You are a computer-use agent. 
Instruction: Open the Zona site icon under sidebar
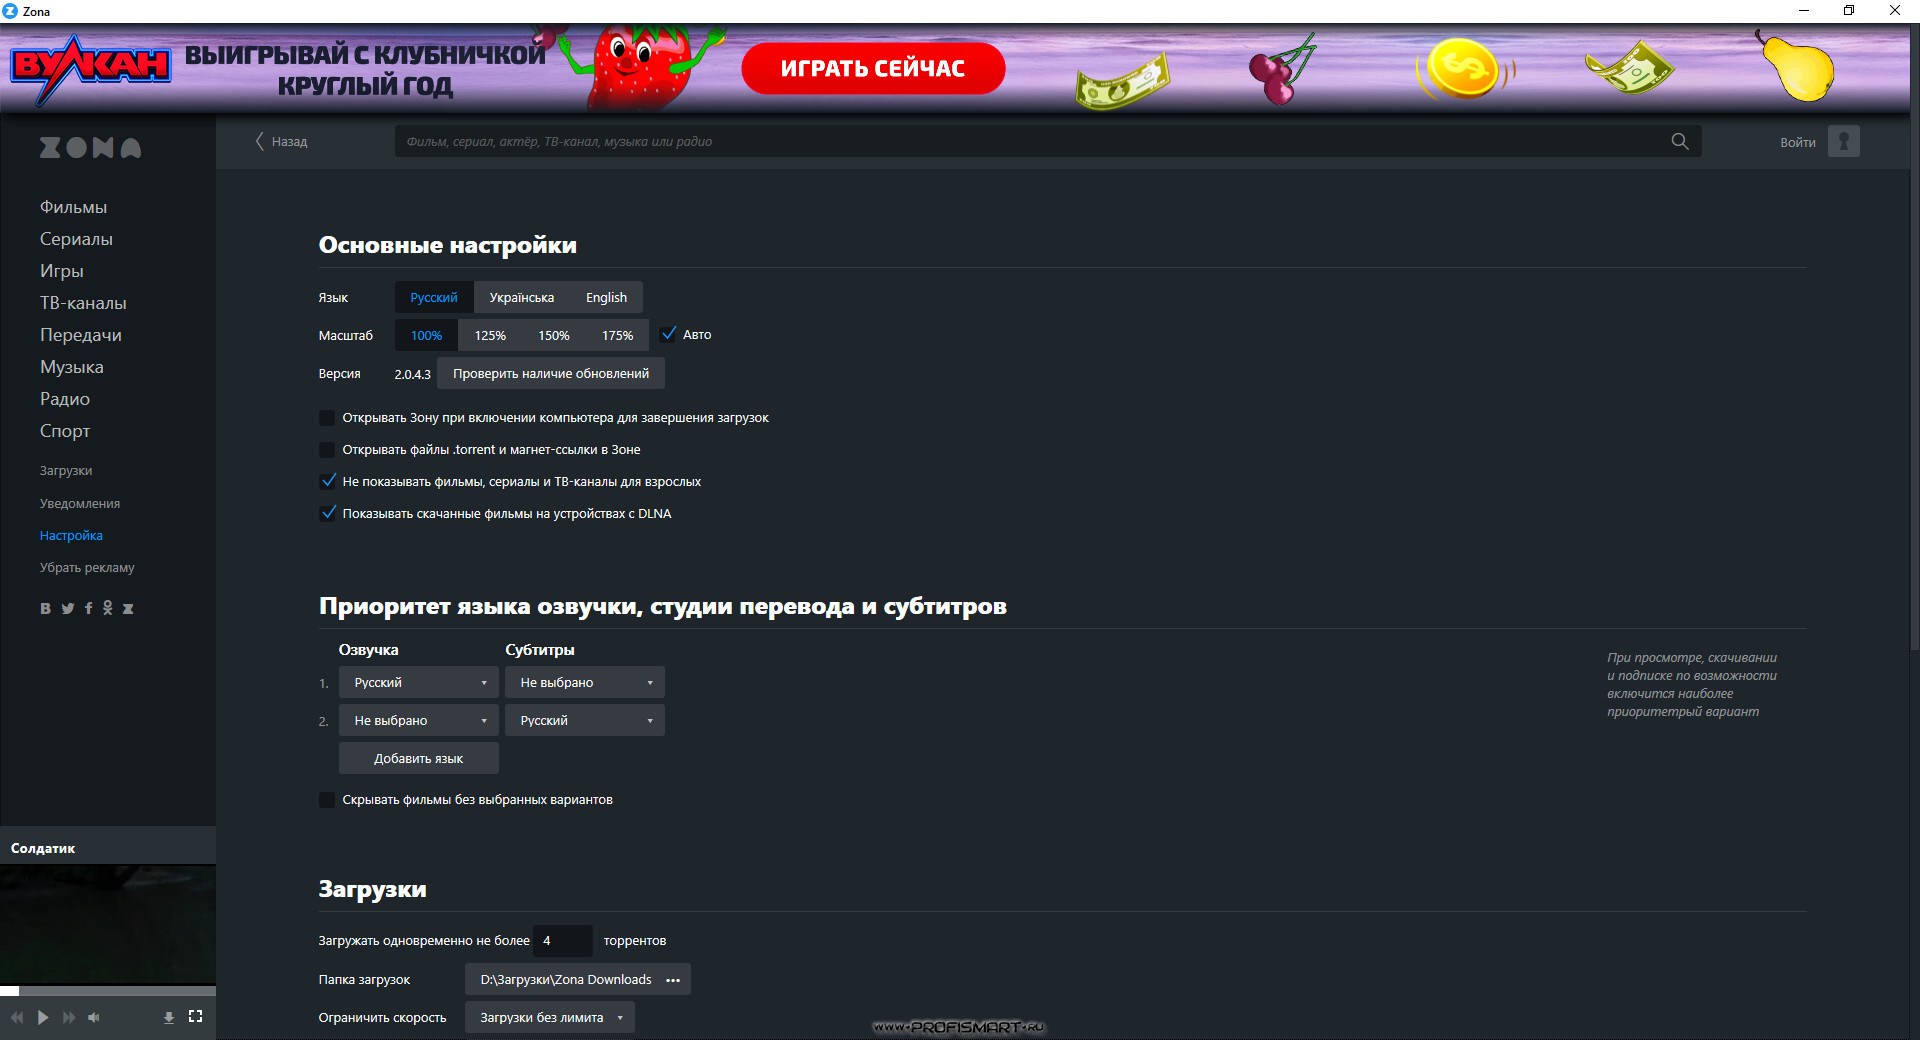(x=127, y=608)
